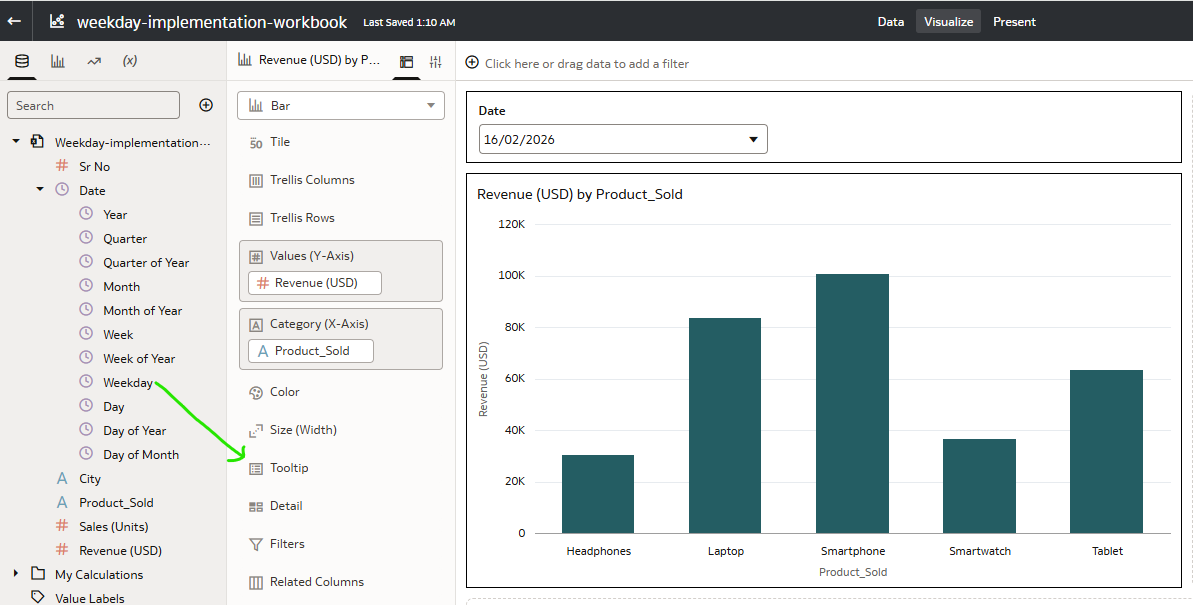
Task: Select the Weekday column in tree
Action: coord(128,383)
